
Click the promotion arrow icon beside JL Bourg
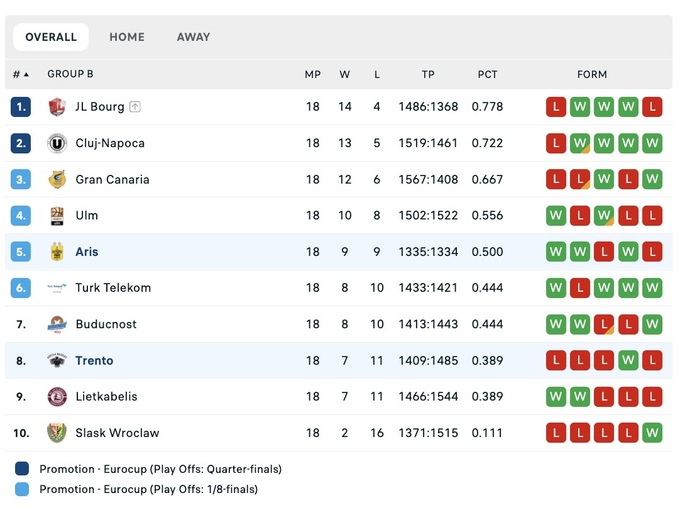pos(135,107)
